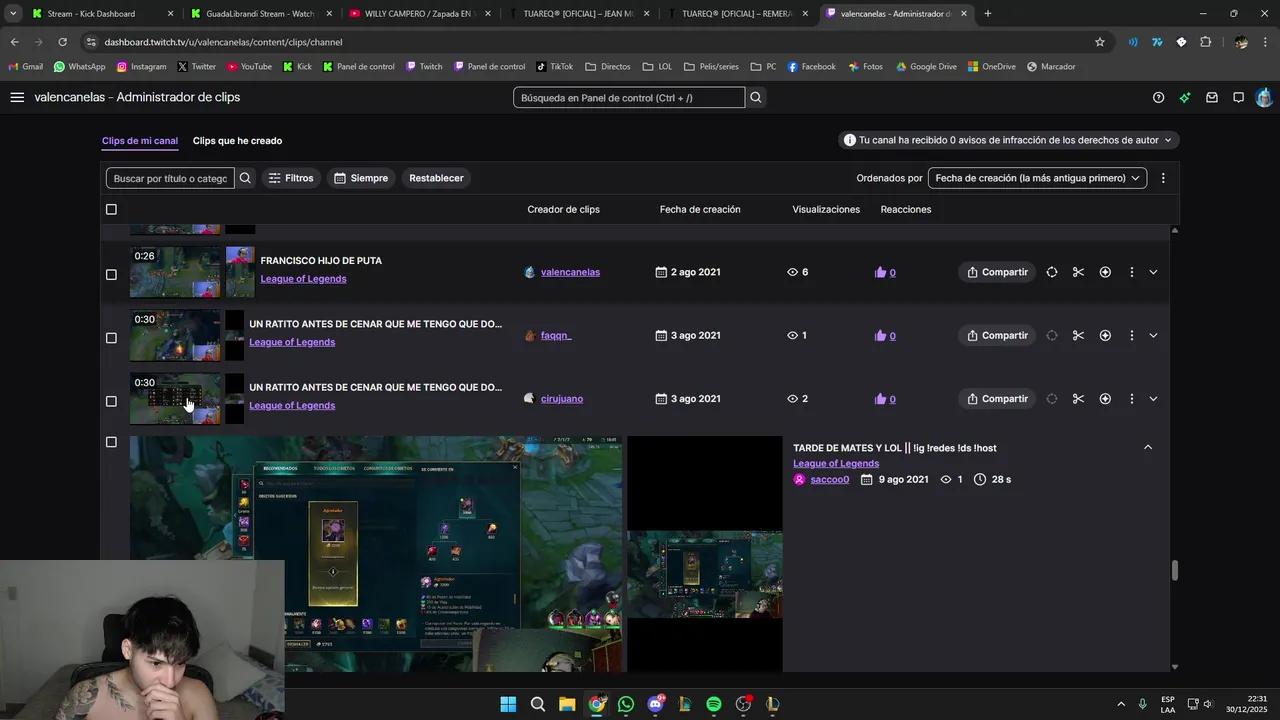Click the circled sparkle icon in FRANCISCO row
1280x720 pixels.
(x=1105, y=272)
